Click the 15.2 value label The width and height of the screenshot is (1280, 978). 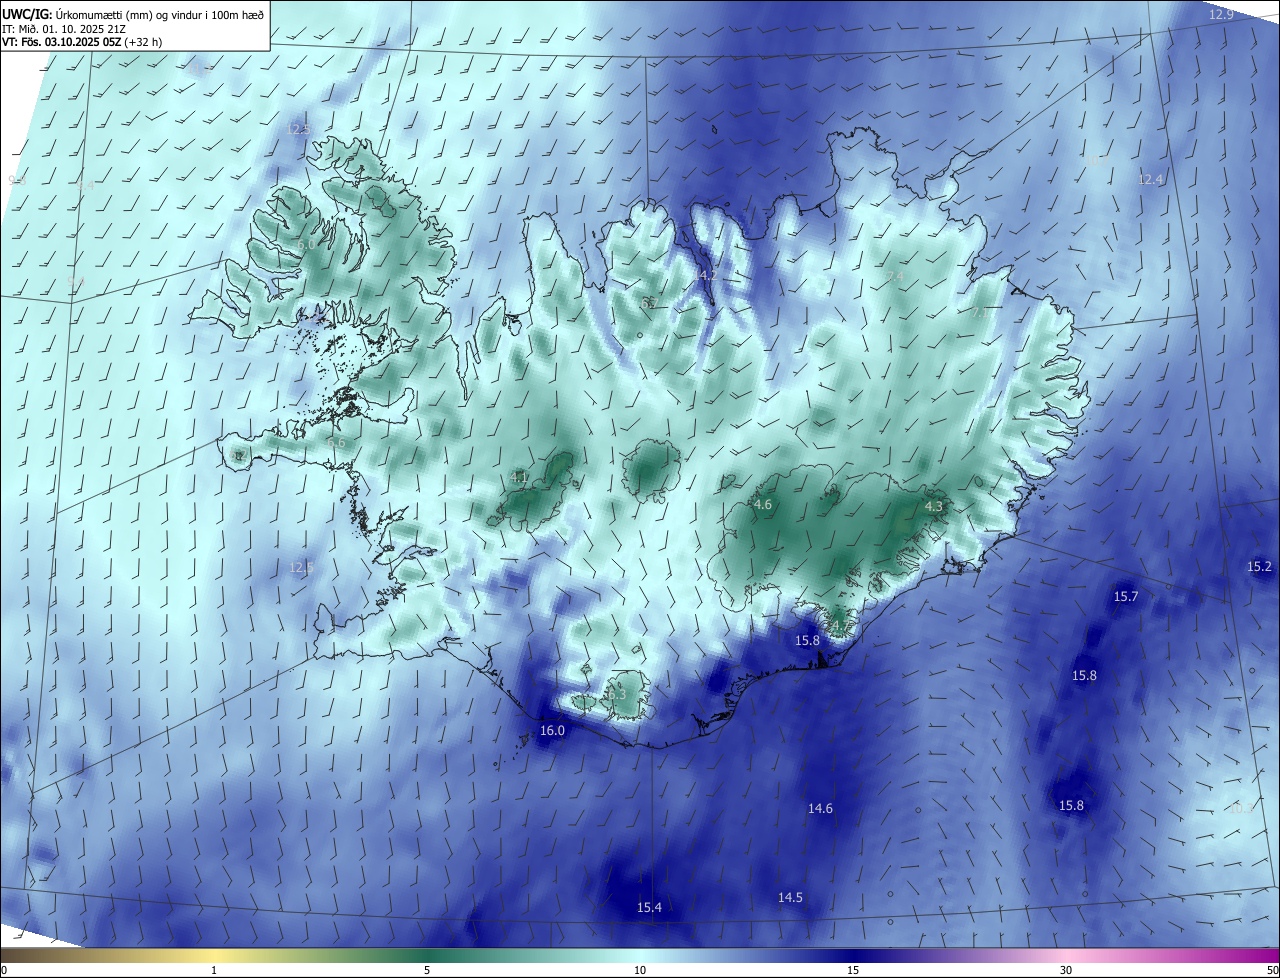pyautogui.click(x=1259, y=566)
